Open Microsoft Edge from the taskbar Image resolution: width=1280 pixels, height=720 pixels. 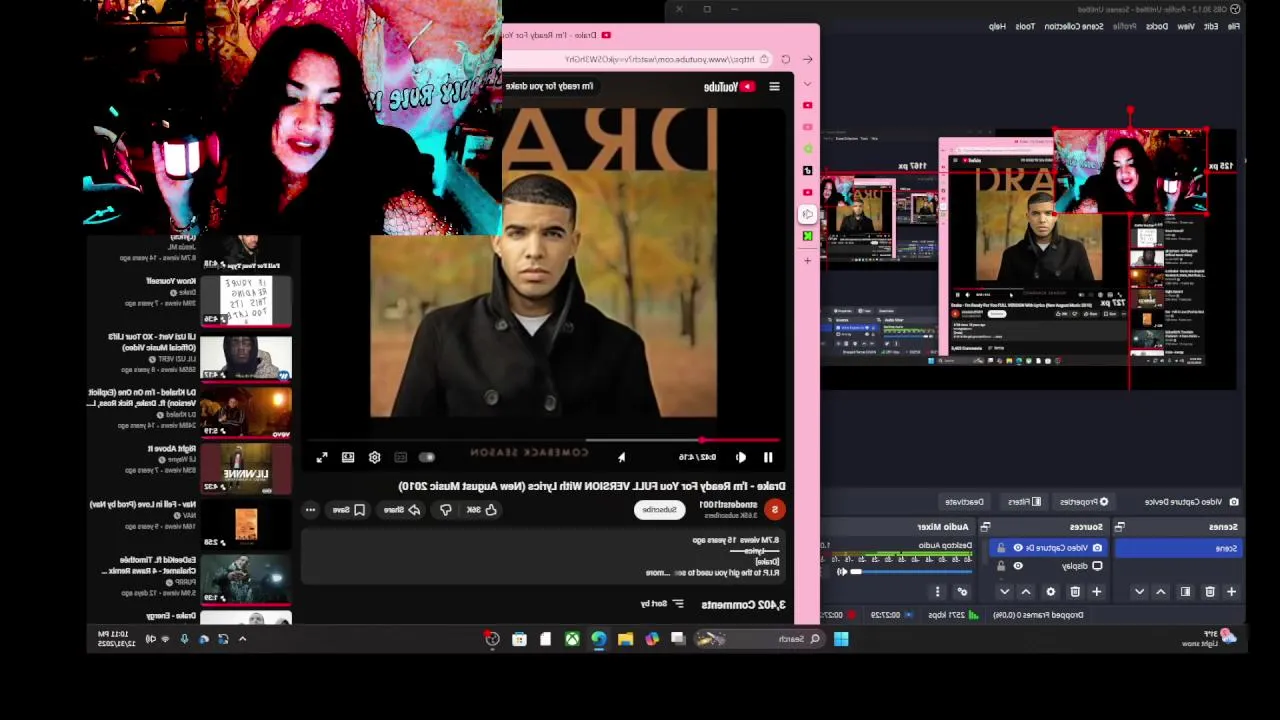(x=598, y=639)
